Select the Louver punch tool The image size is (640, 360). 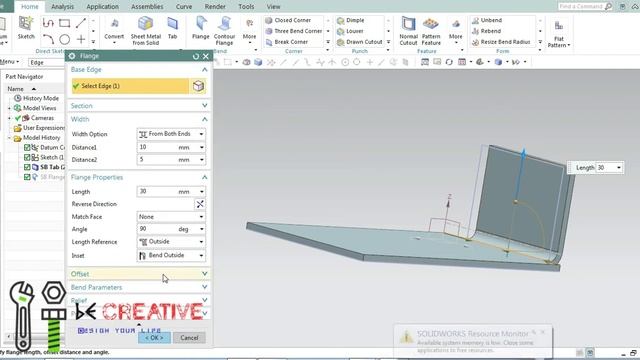tap(350, 31)
